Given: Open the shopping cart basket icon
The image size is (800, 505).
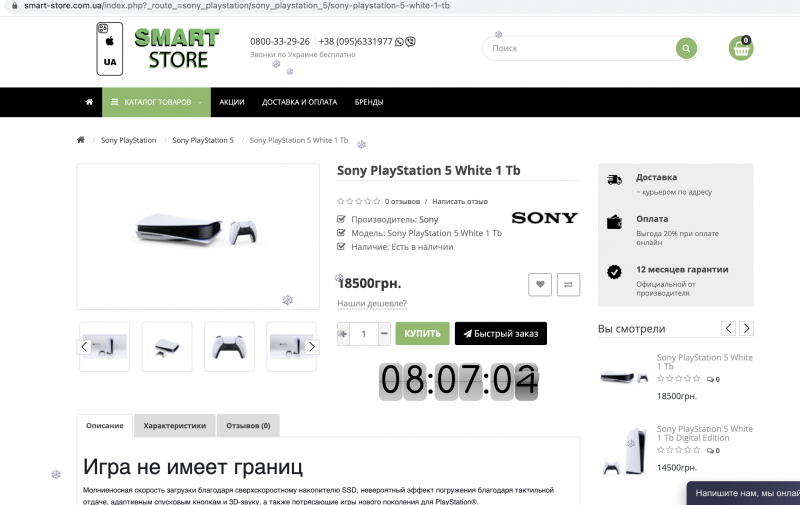Looking at the screenshot, I should pos(741,48).
